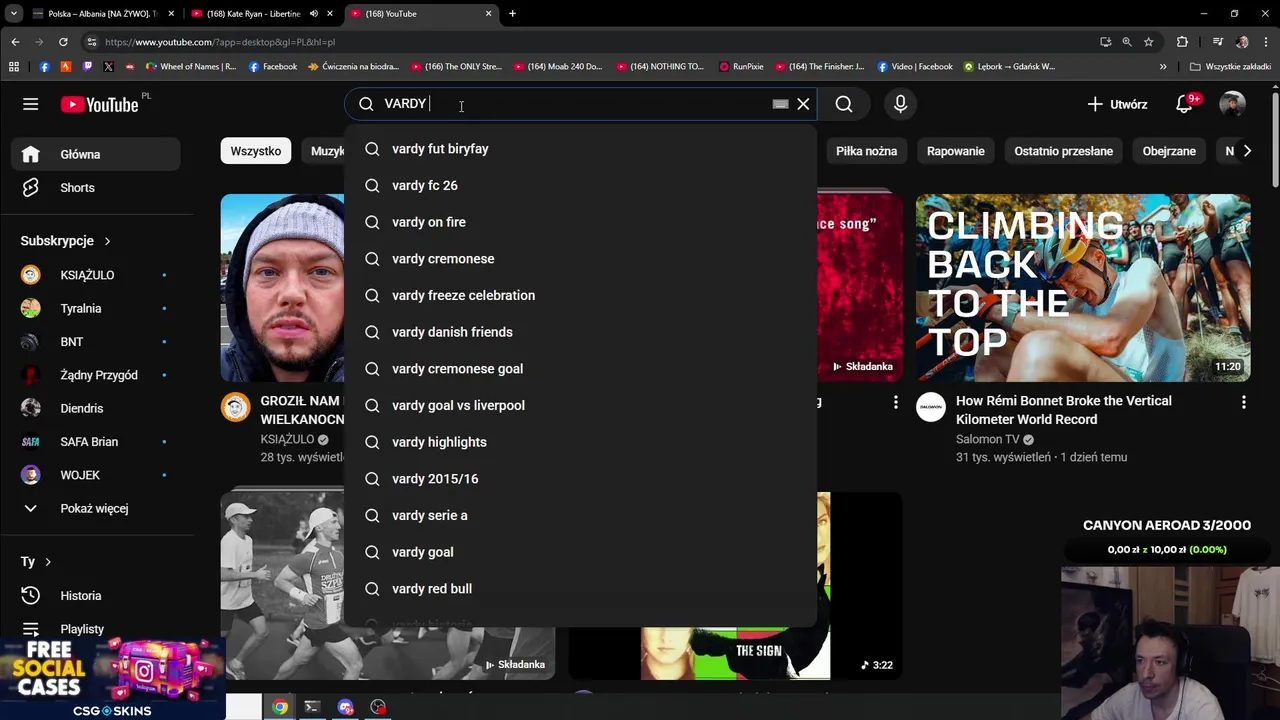The image size is (1280, 720).
Task: Expand the Subskrypcje section
Action: (x=66, y=241)
